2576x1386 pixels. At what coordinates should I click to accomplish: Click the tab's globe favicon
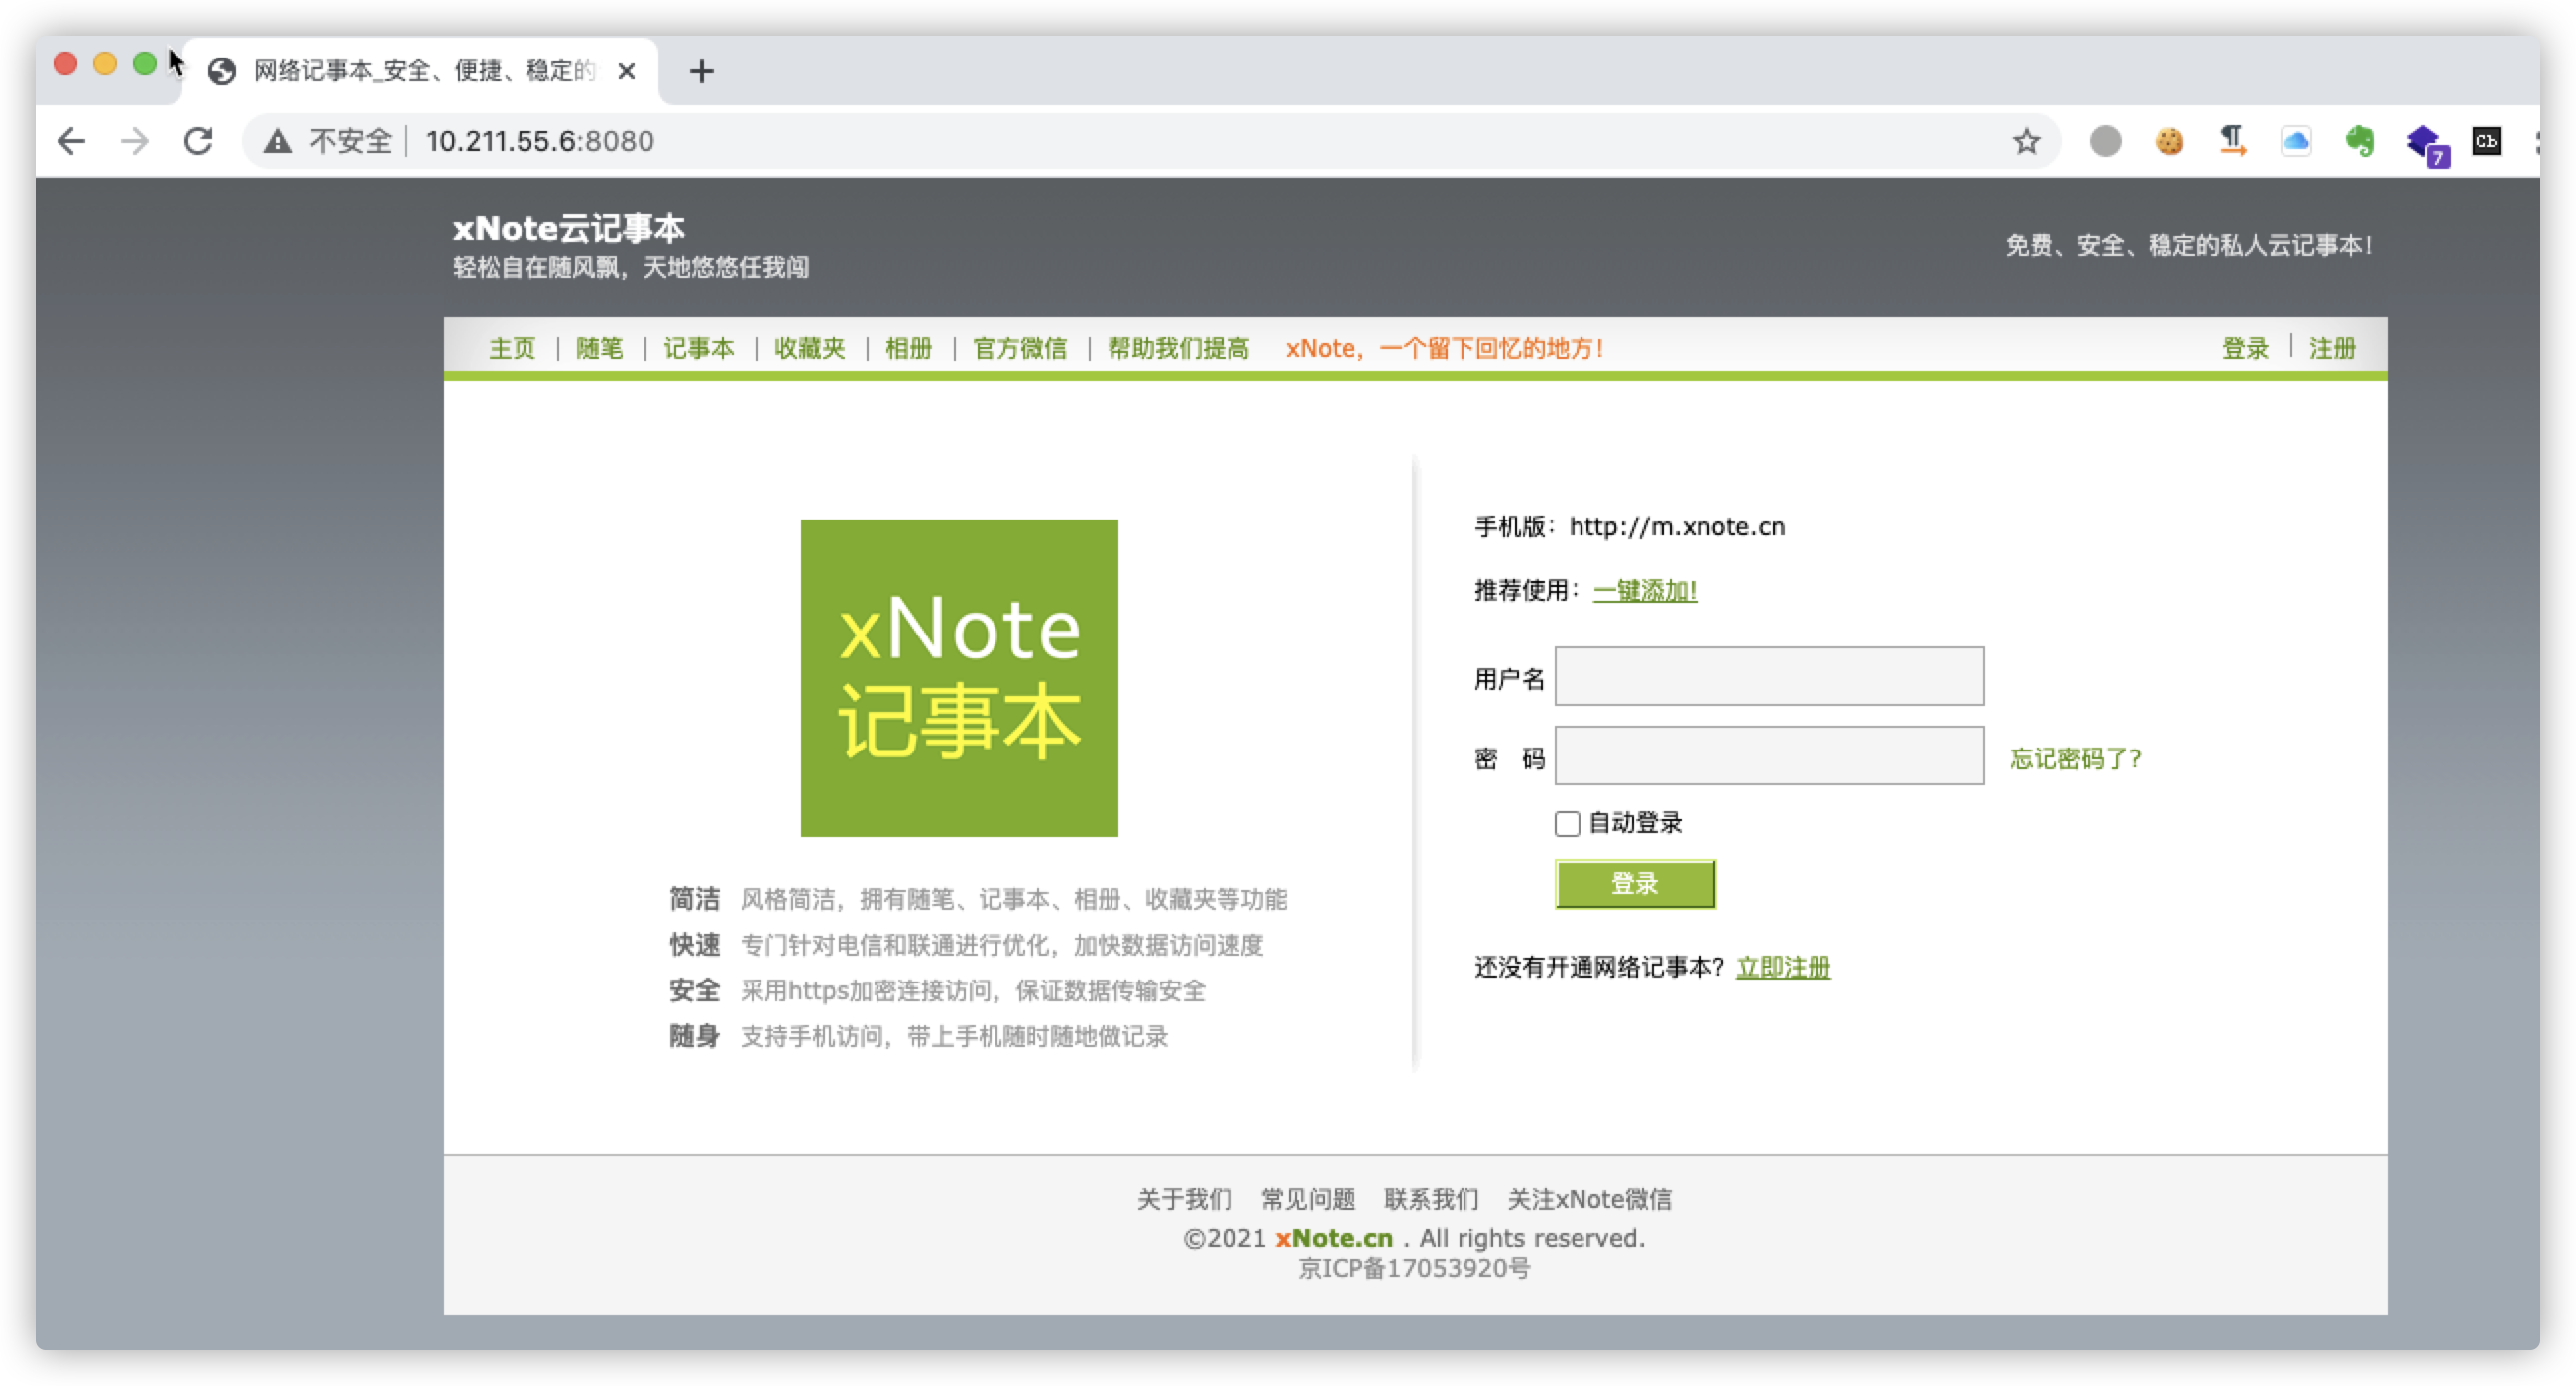222,71
